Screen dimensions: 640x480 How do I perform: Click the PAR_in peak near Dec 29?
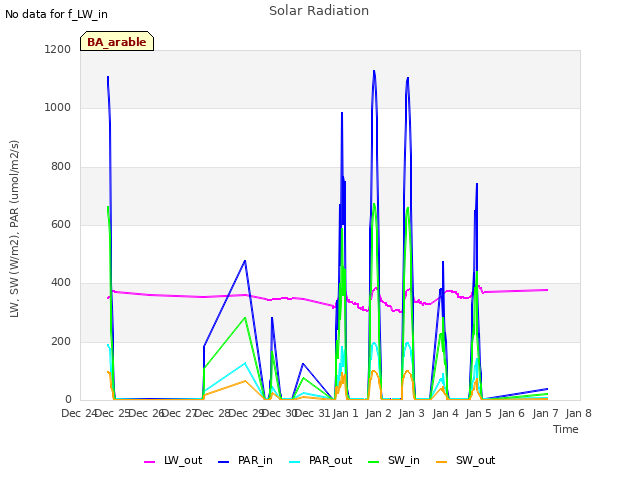(245, 260)
